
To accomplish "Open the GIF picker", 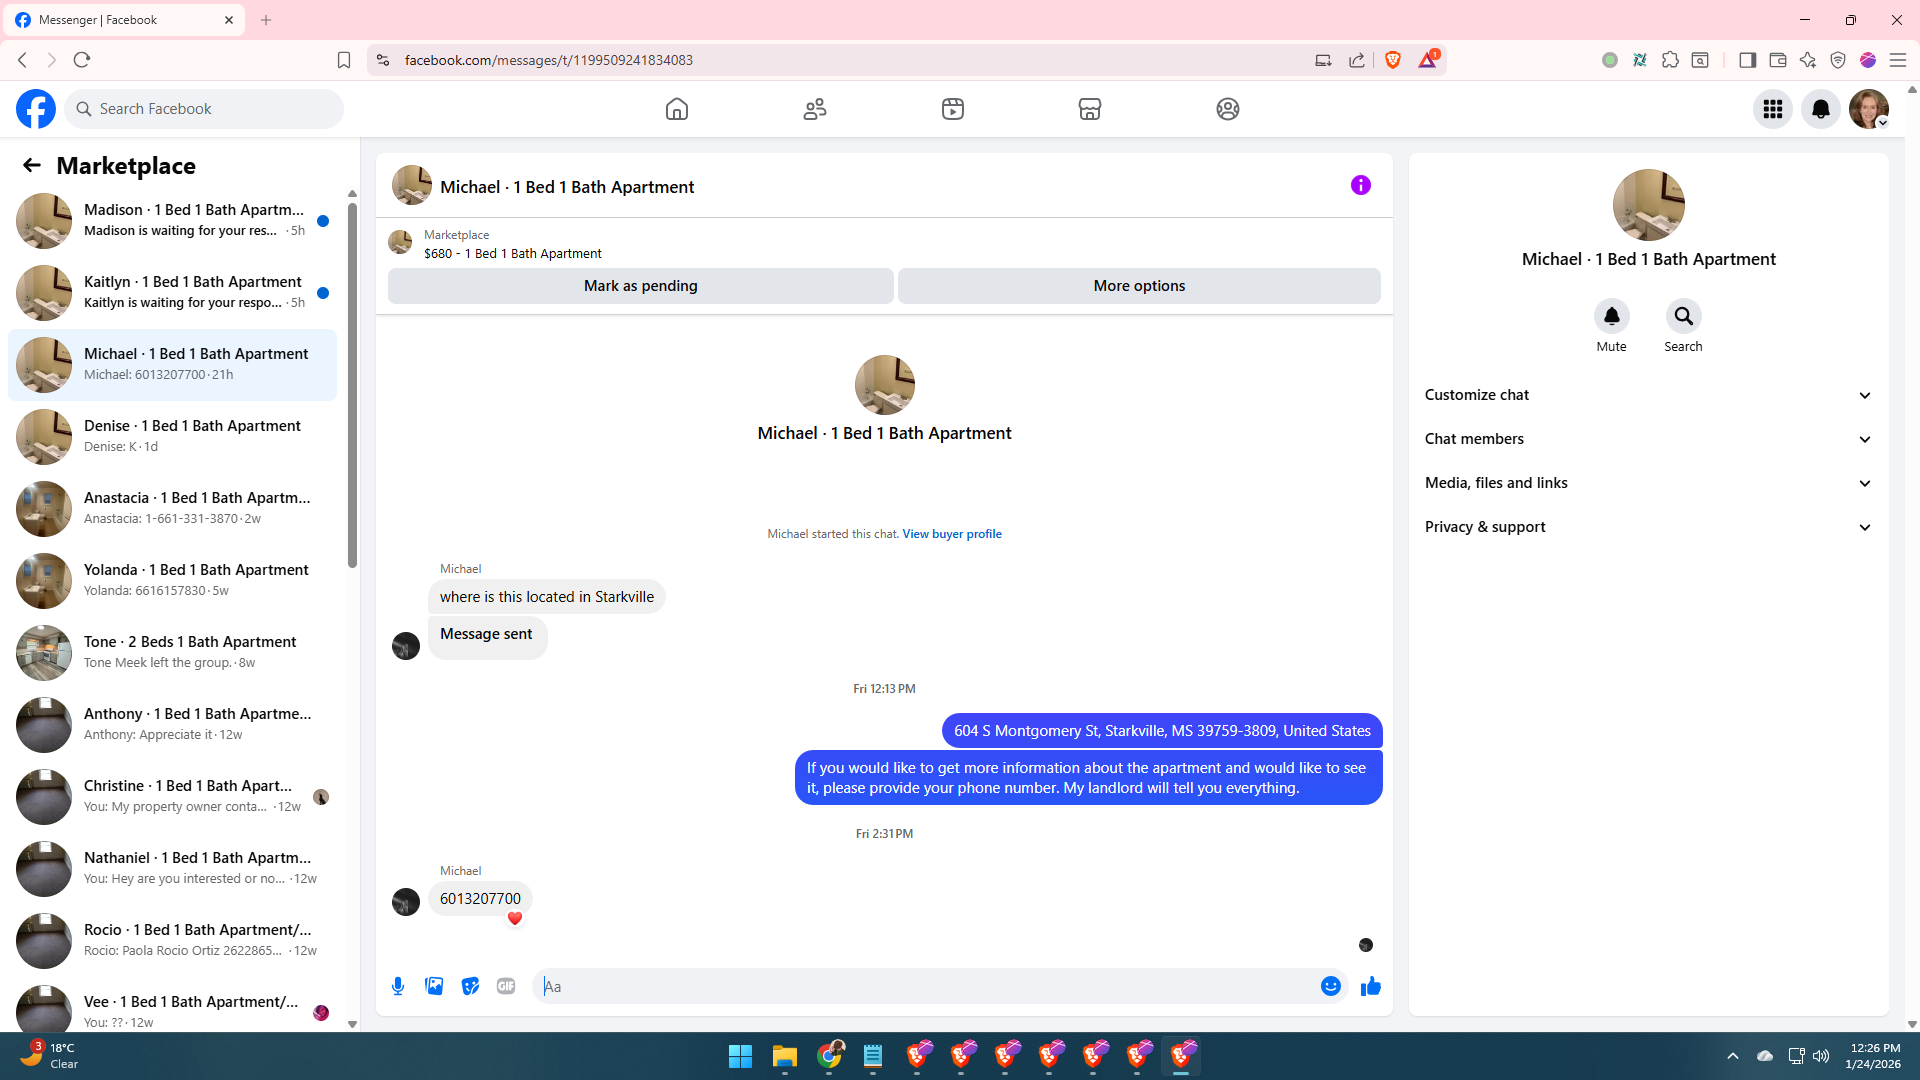I will (506, 986).
